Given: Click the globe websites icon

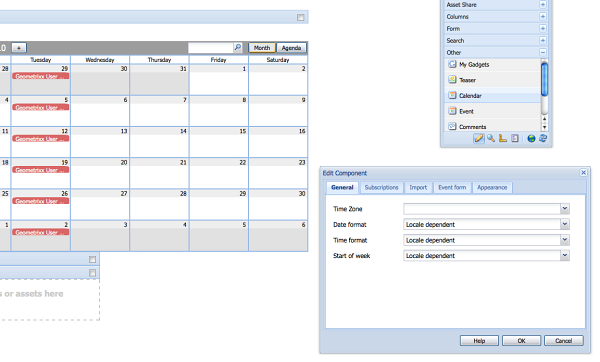Looking at the screenshot, I should click(x=531, y=139).
